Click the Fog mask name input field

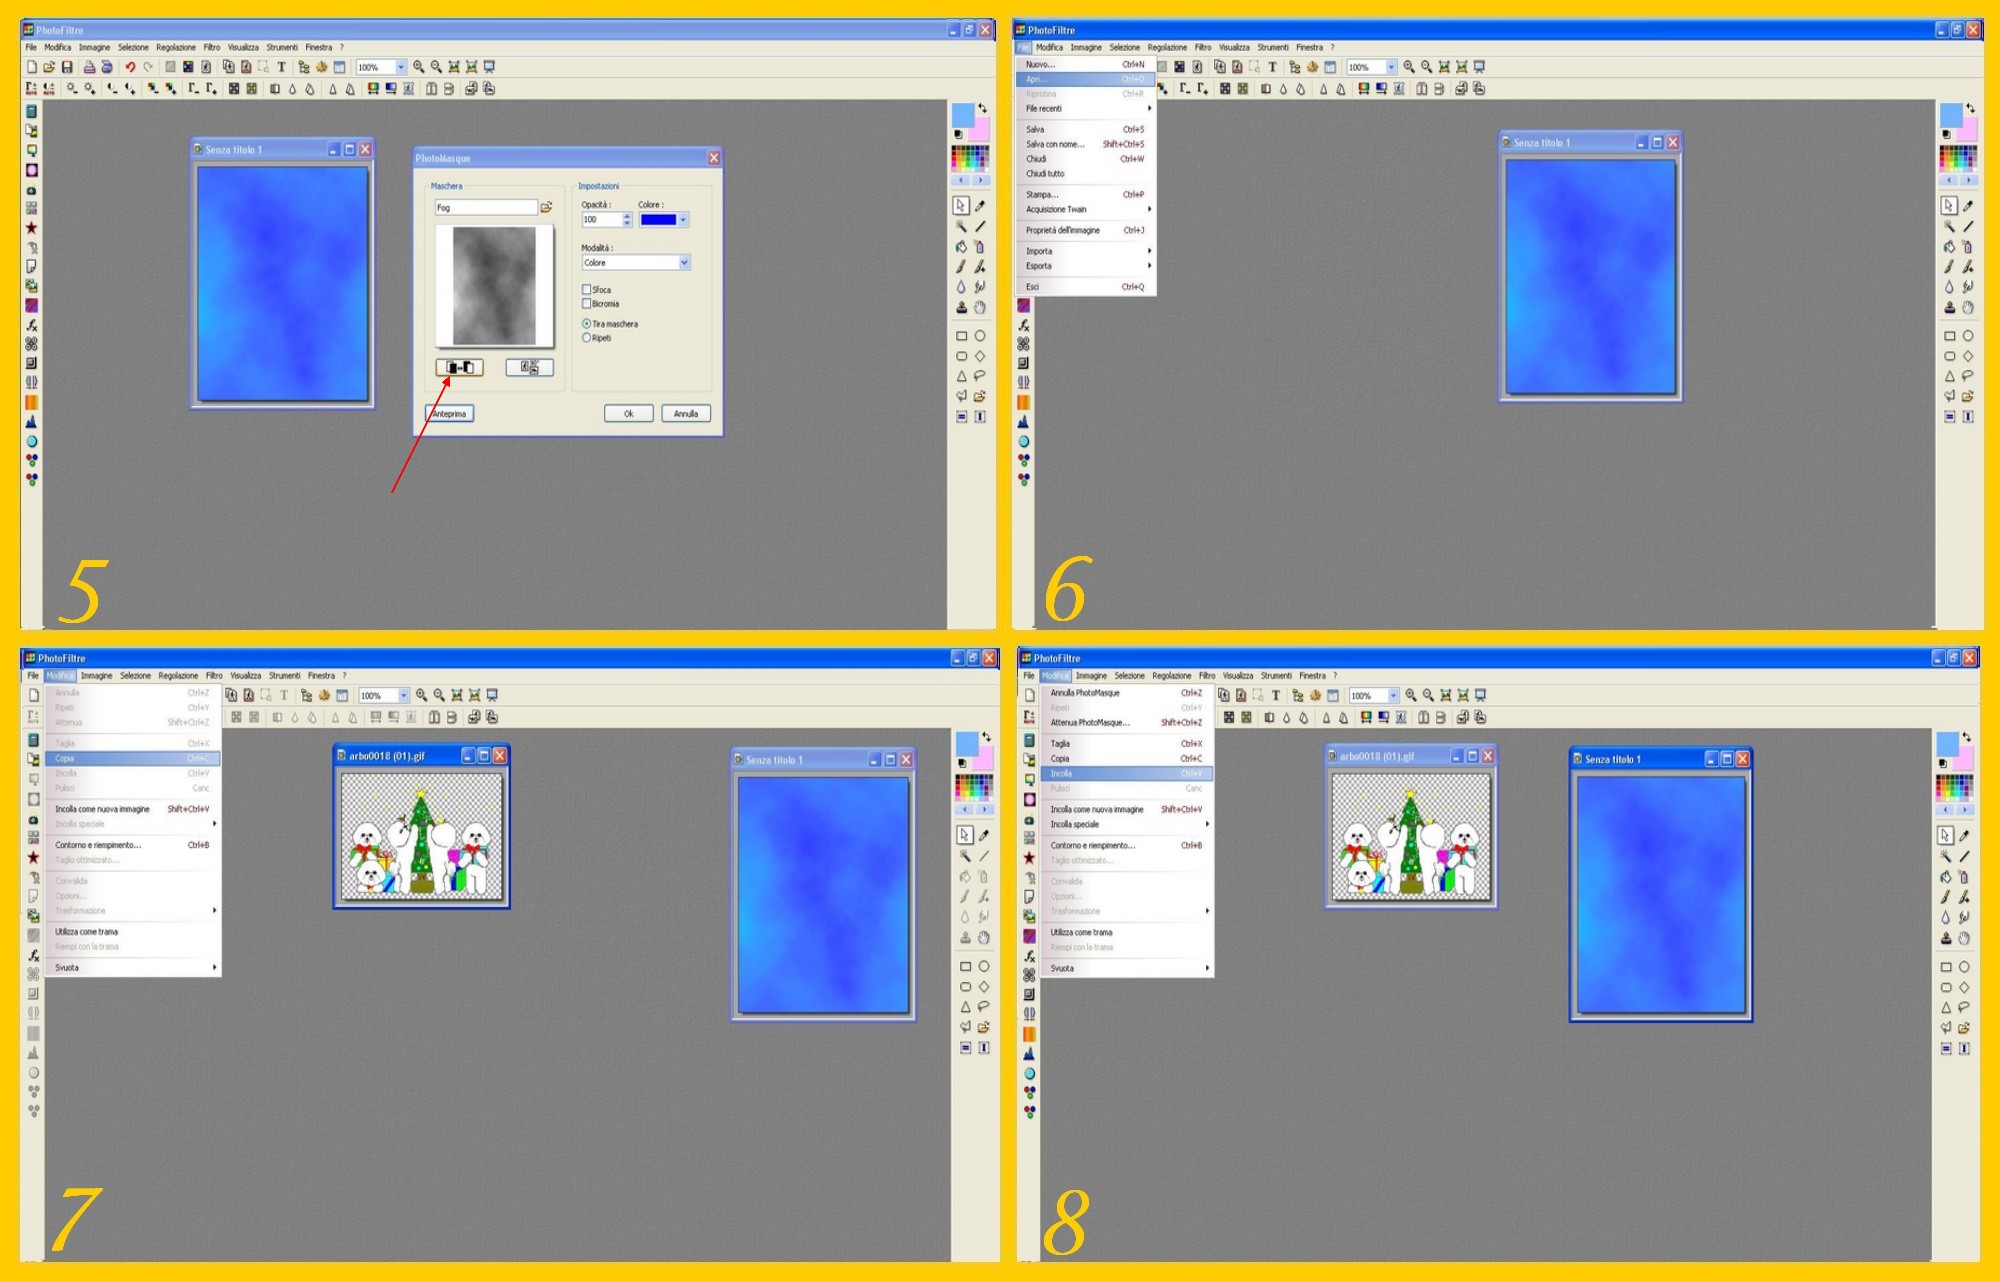pos(486,208)
